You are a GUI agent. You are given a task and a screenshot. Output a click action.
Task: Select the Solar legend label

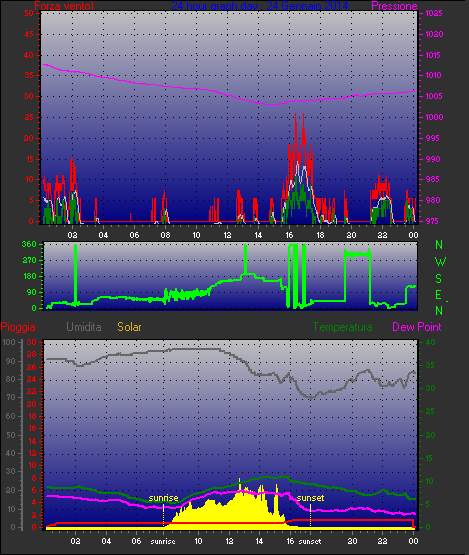click(x=129, y=327)
